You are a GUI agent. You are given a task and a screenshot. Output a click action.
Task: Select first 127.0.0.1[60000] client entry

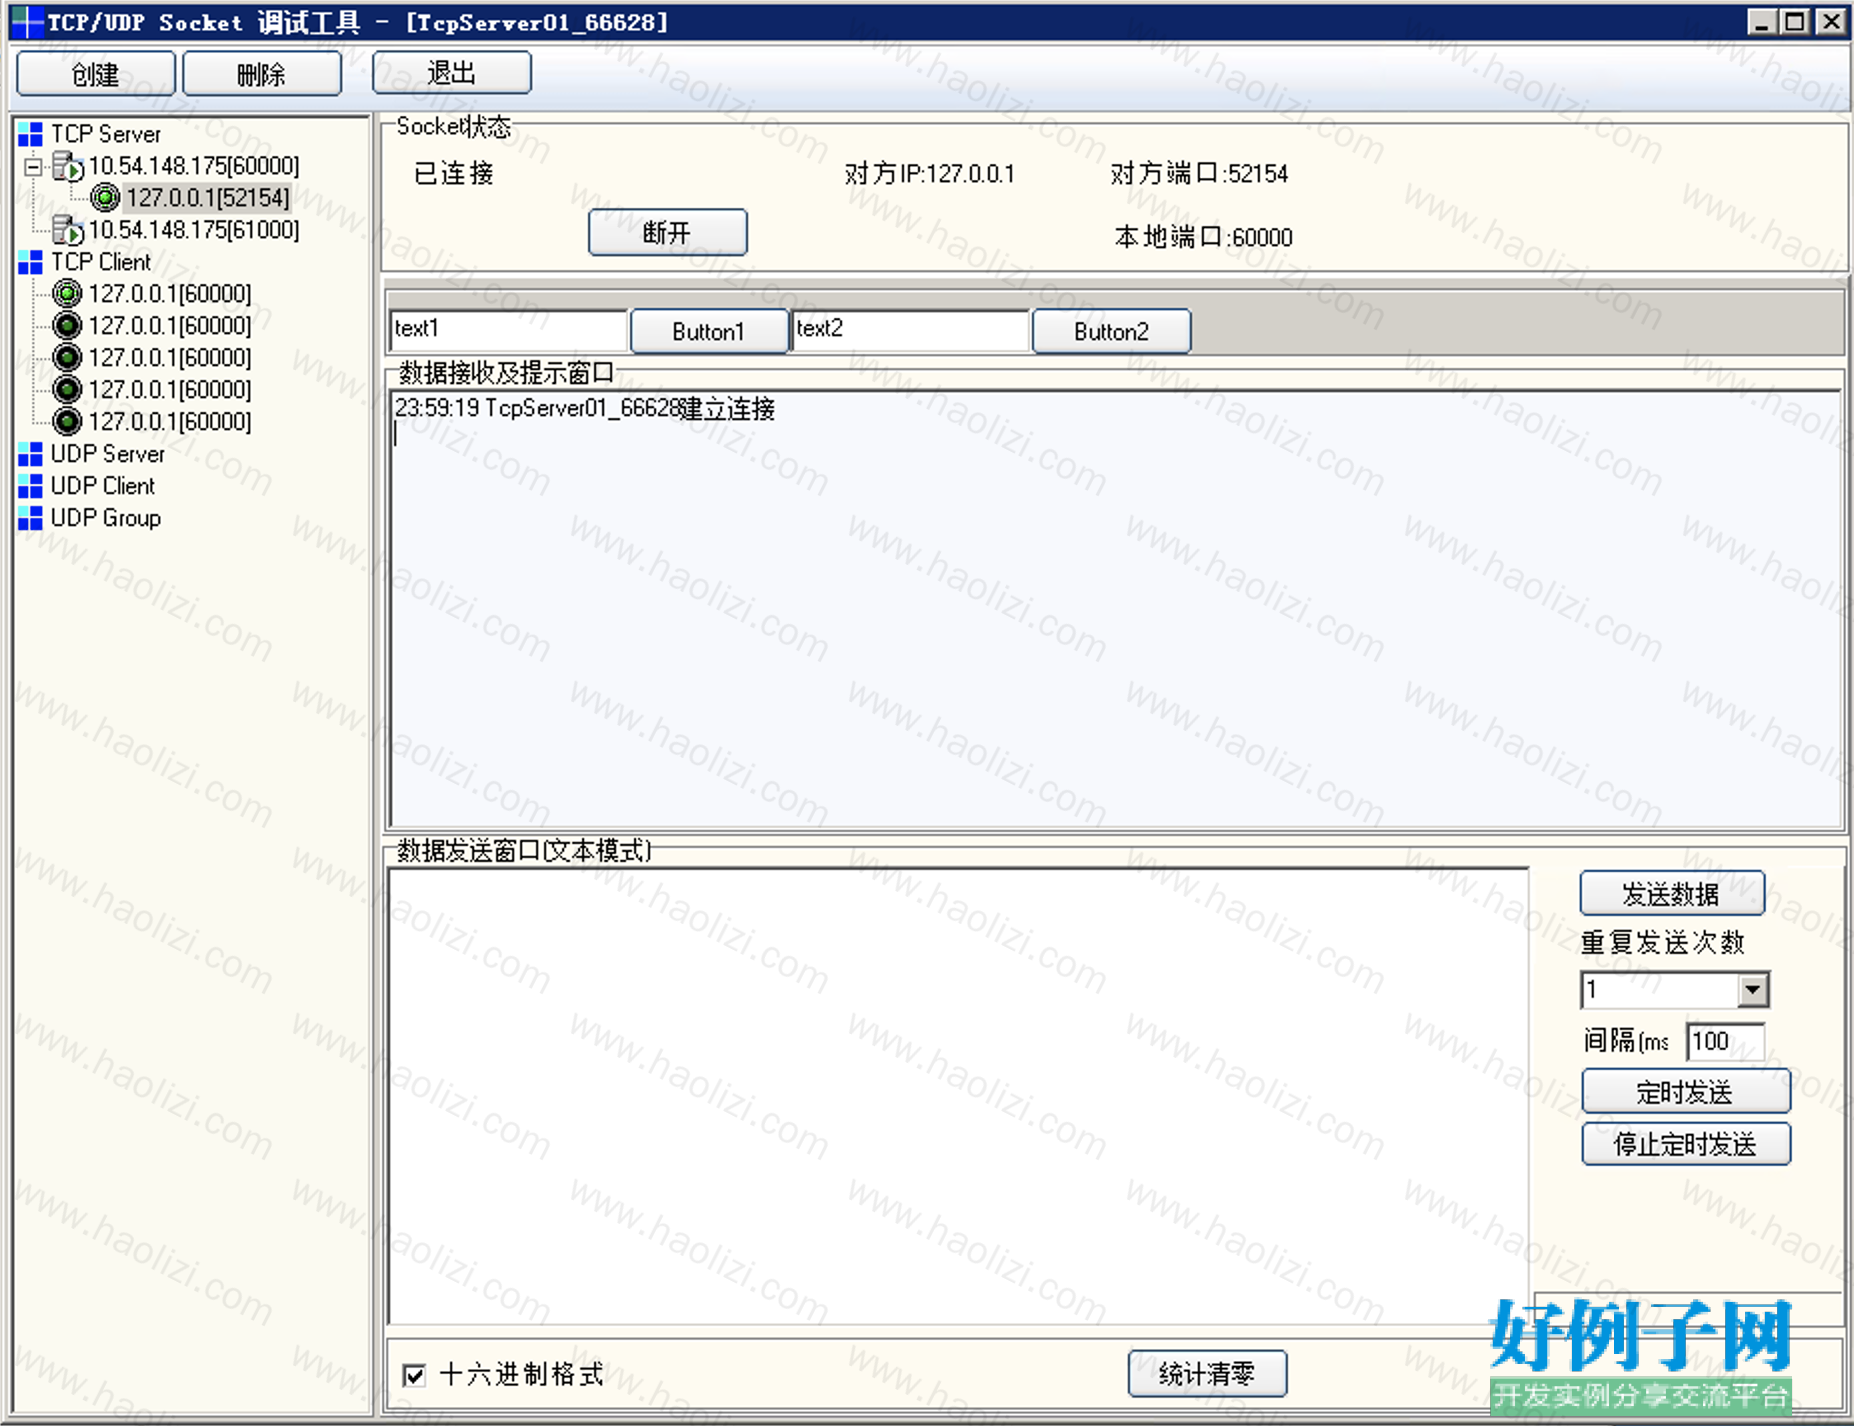(x=170, y=294)
